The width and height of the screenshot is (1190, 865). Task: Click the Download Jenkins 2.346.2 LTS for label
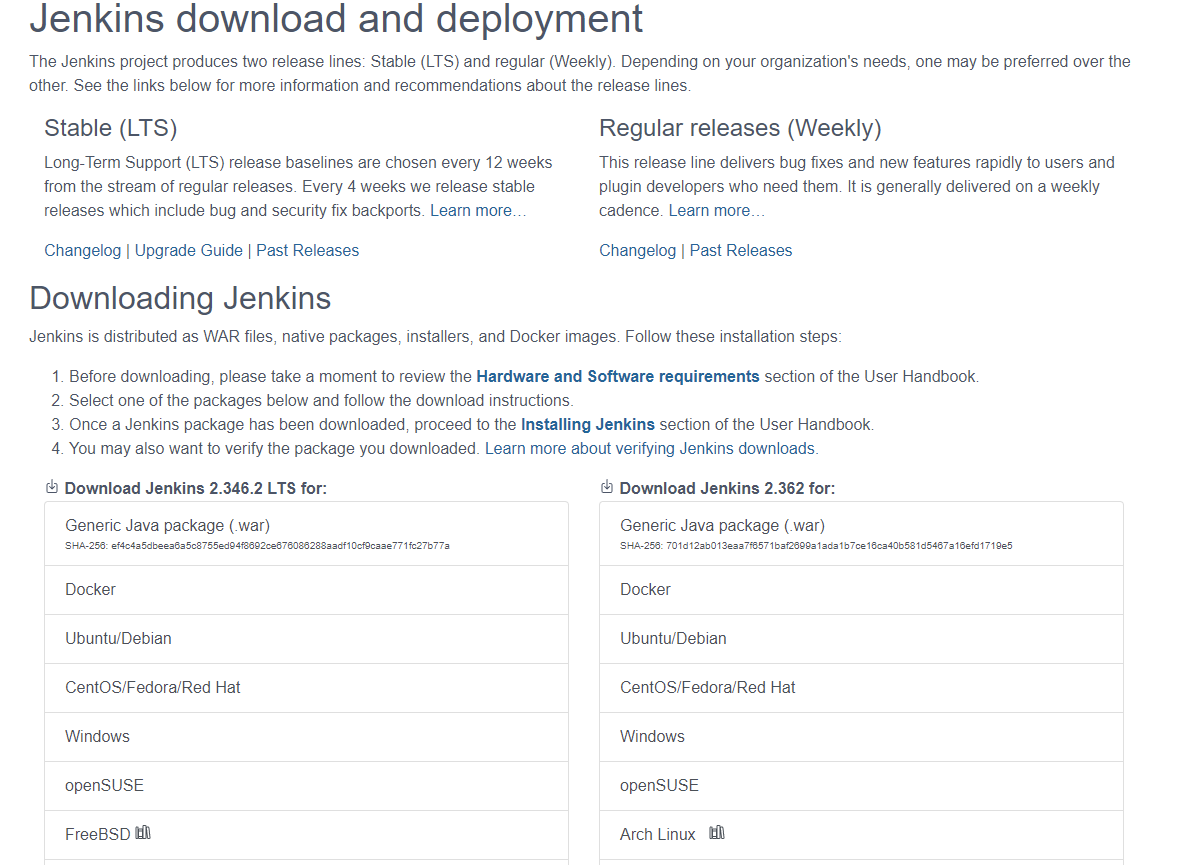pyautogui.click(x=196, y=489)
